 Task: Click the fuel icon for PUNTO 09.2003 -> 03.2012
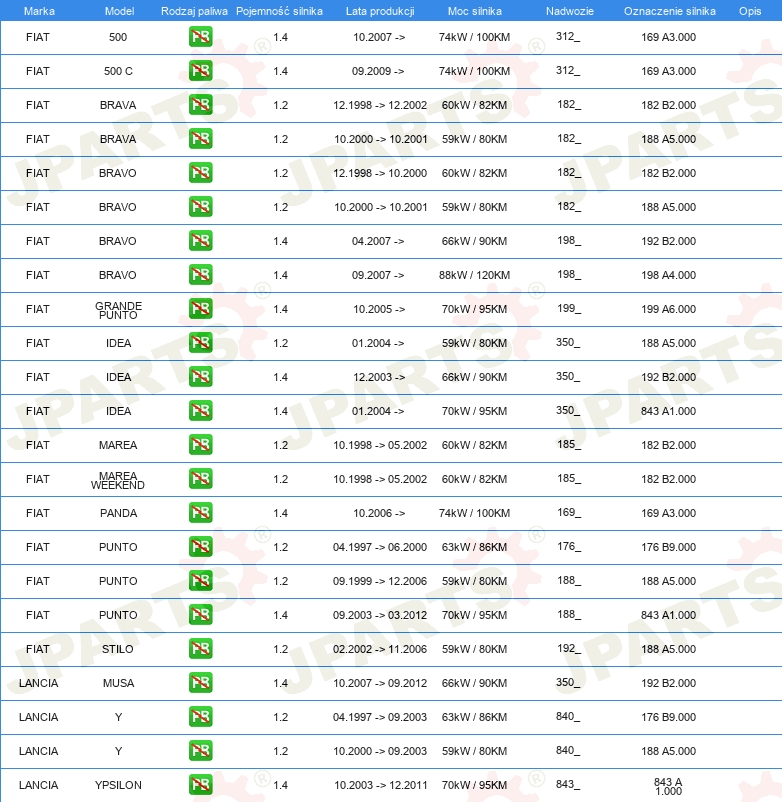coord(200,615)
